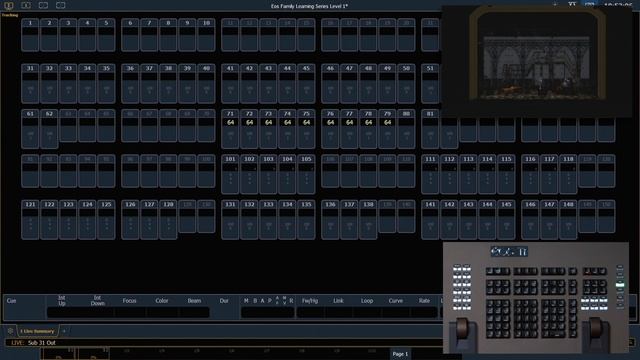Select channel 62 tile
The image size is (640, 360).
49,129
